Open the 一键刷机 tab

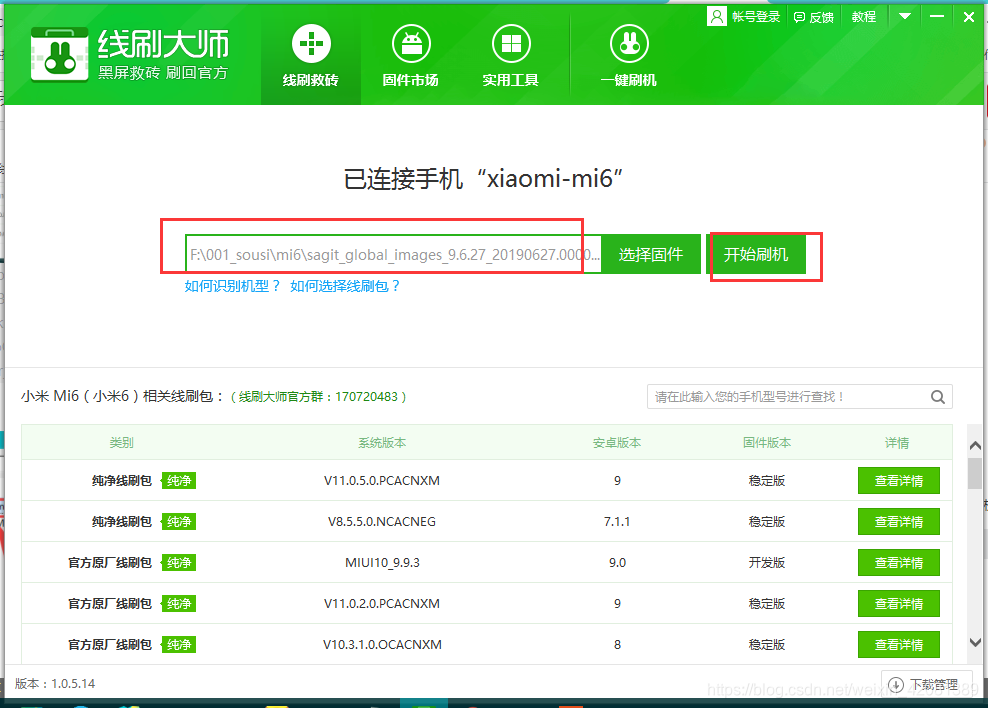pyautogui.click(x=629, y=55)
